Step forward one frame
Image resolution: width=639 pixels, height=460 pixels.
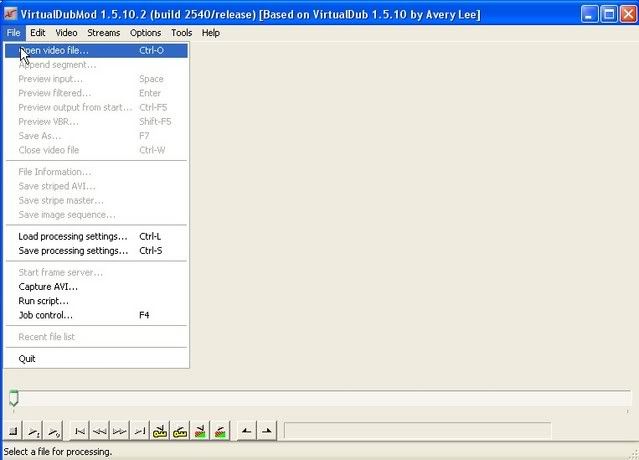click(120, 431)
